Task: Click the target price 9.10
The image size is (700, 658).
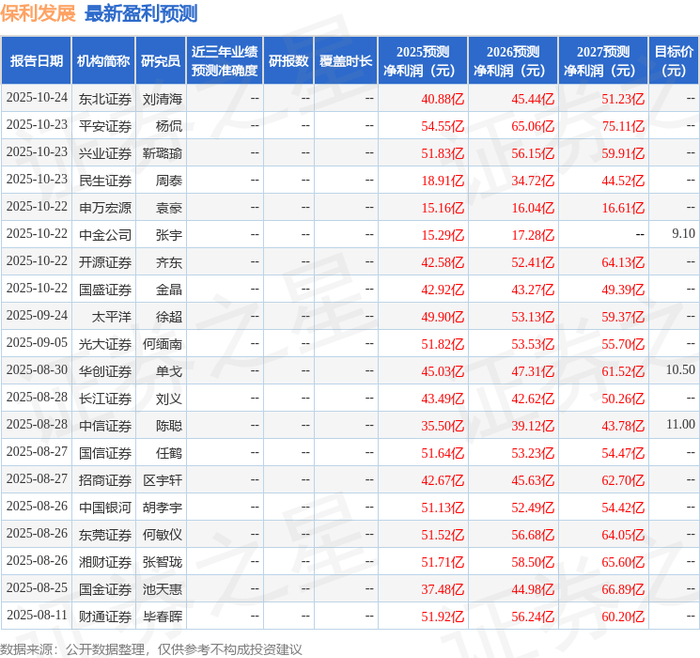Action: tap(683, 233)
